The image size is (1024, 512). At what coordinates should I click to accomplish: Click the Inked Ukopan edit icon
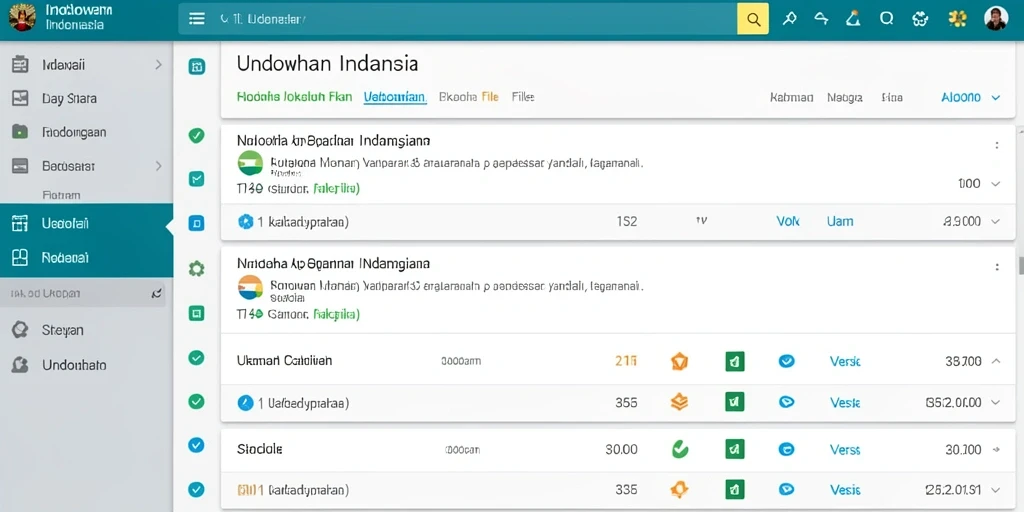156,295
